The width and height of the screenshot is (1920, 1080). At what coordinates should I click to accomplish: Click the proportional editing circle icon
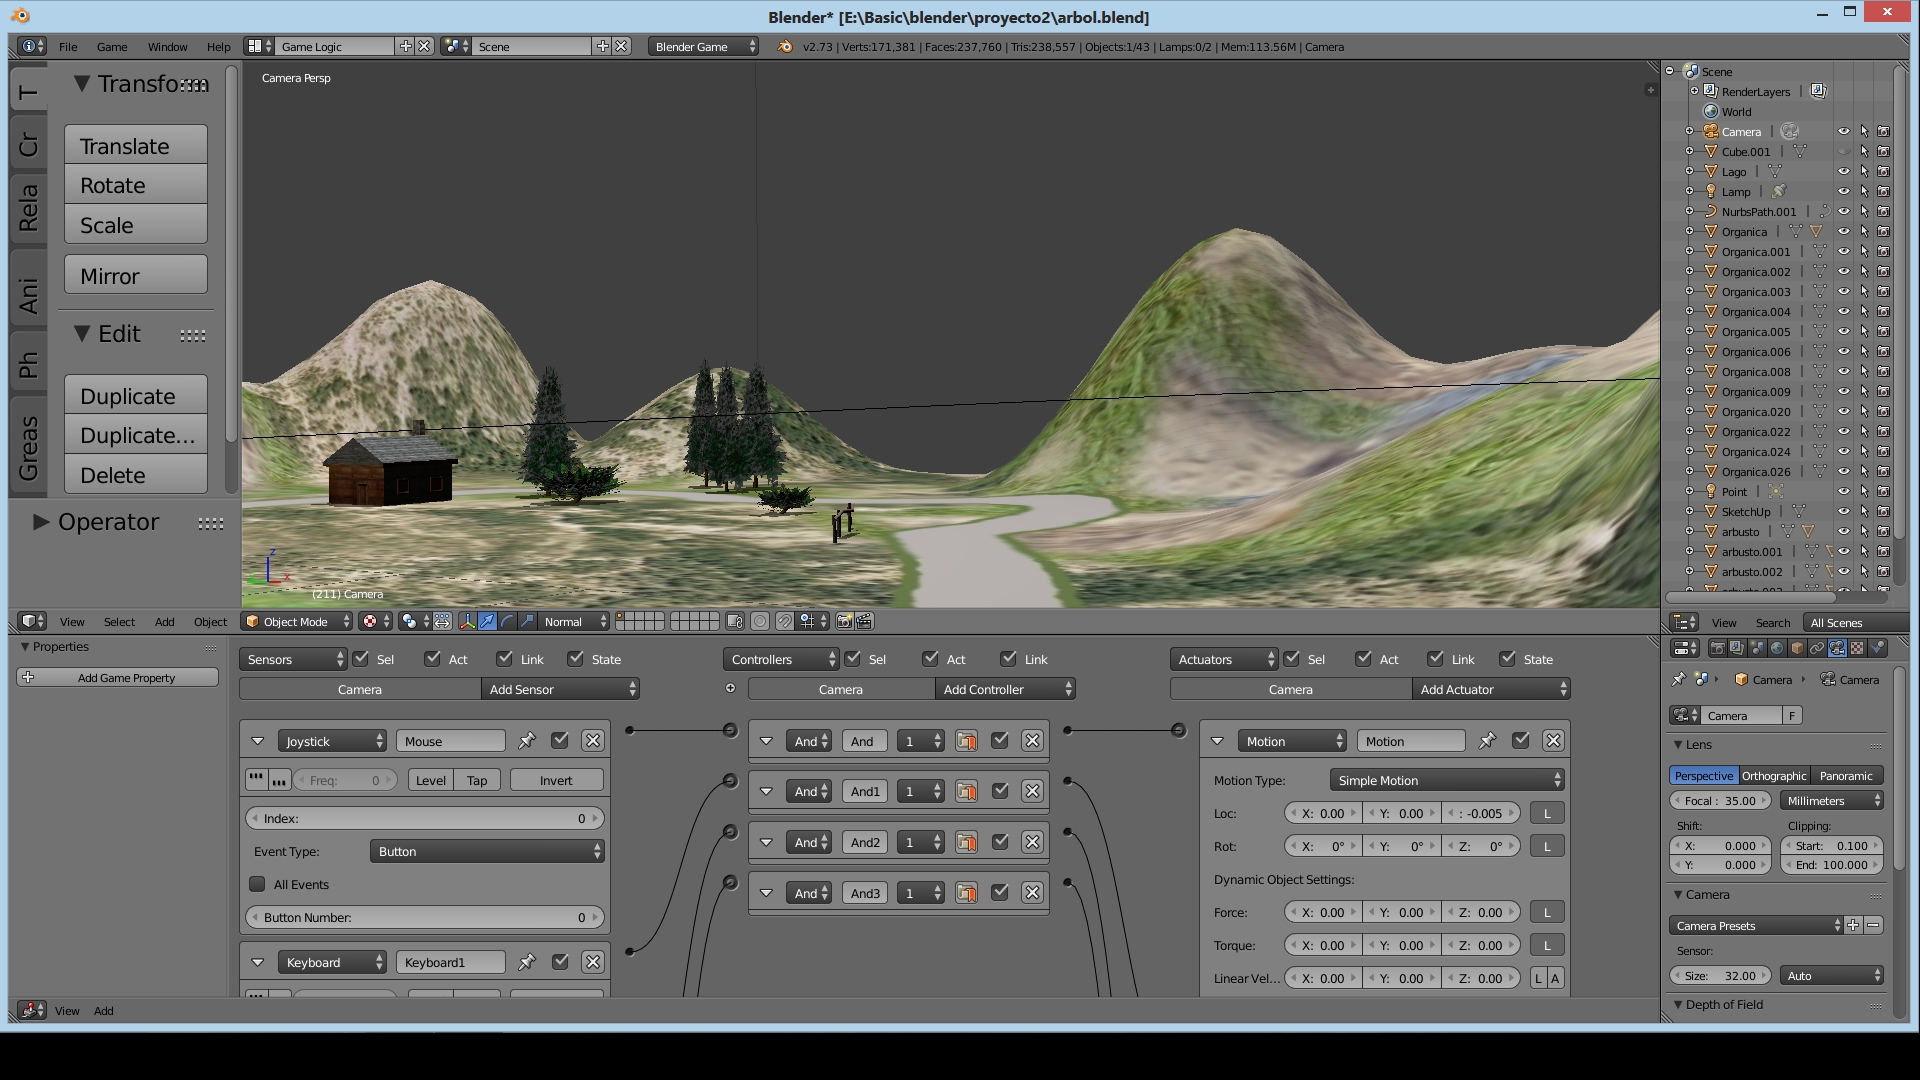(760, 621)
